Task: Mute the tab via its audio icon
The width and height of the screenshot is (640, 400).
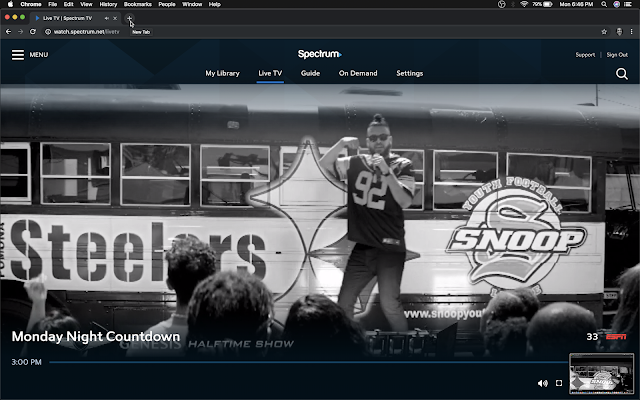Action: 107,18
